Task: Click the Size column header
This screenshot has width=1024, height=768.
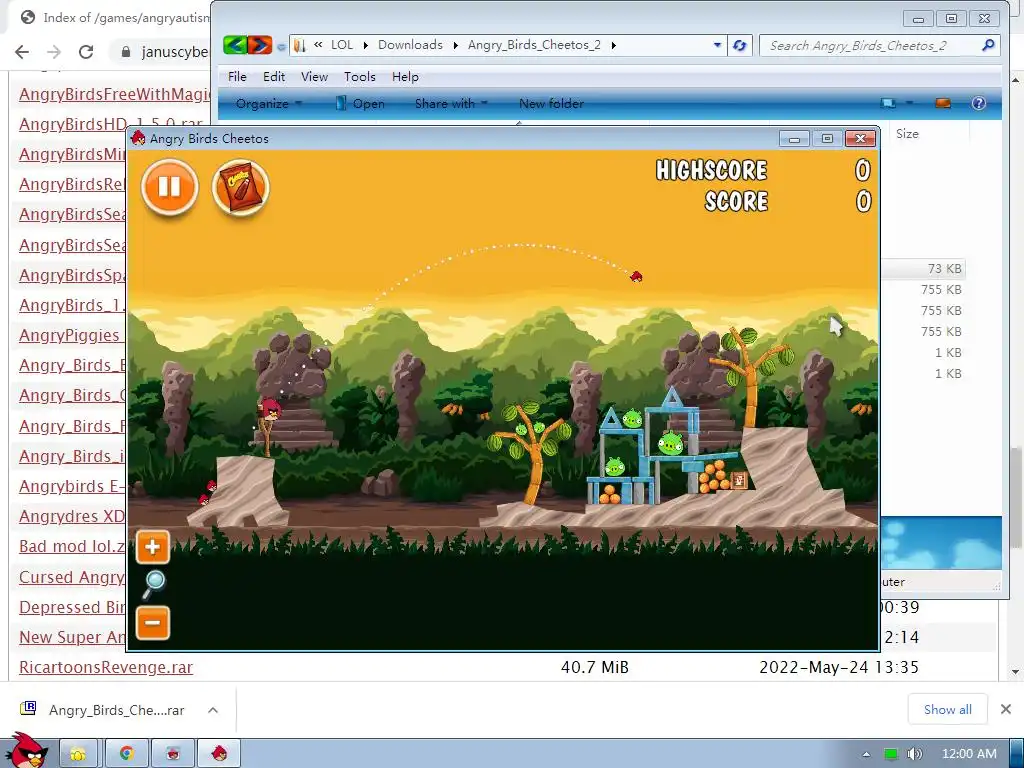Action: pos(907,133)
